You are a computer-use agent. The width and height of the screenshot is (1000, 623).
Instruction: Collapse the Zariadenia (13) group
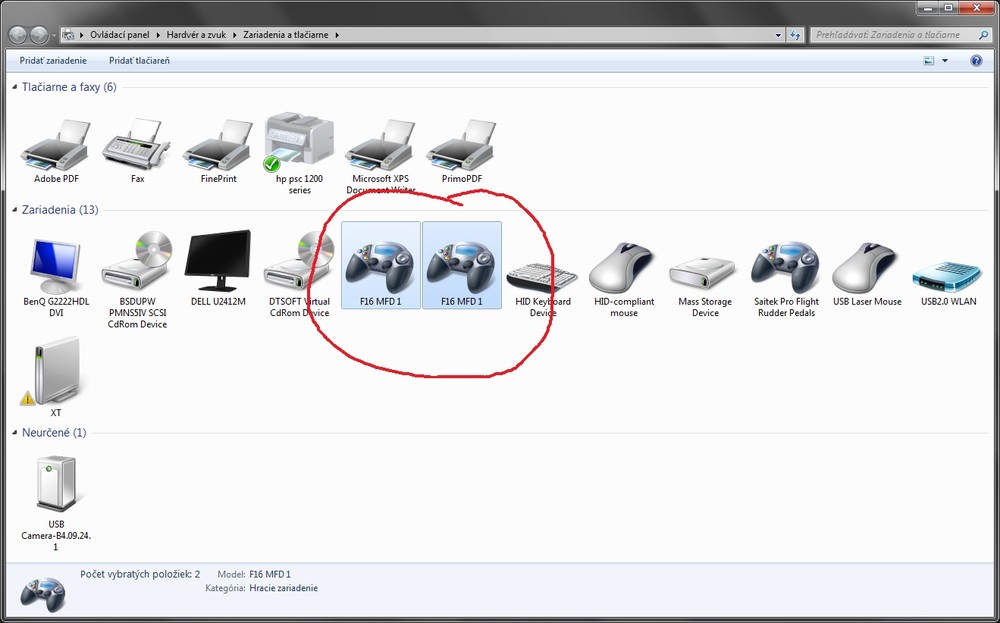click(15, 209)
